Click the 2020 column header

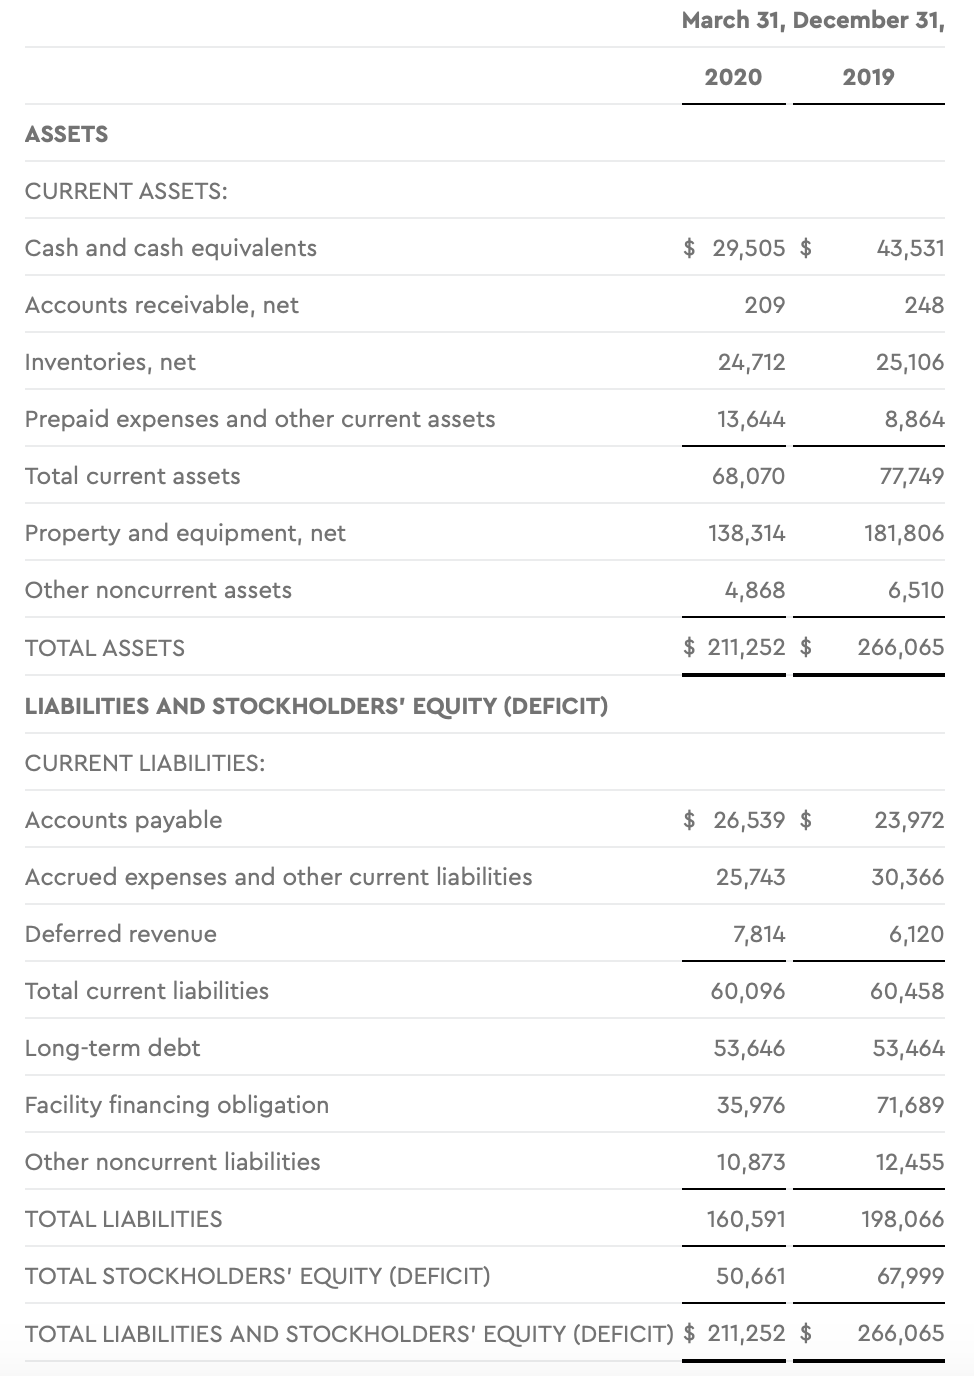(x=733, y=77)
